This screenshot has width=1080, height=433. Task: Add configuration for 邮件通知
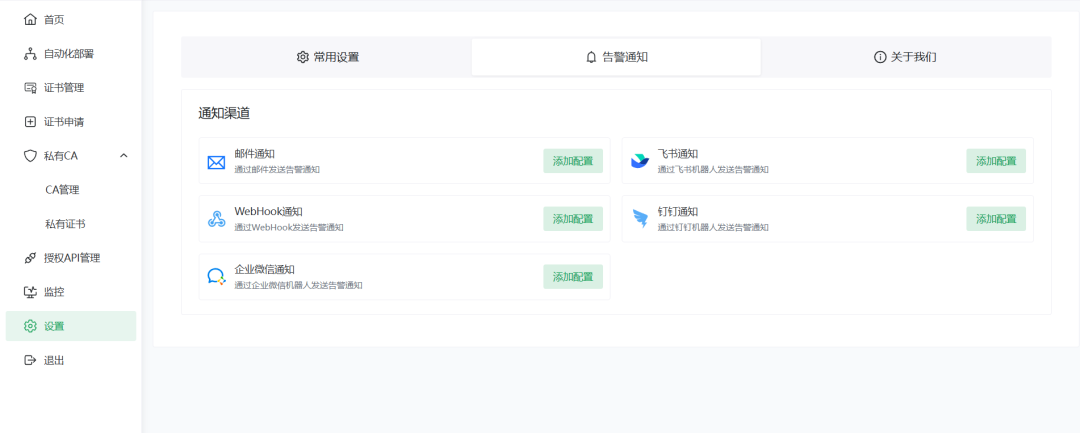(573, 161)
